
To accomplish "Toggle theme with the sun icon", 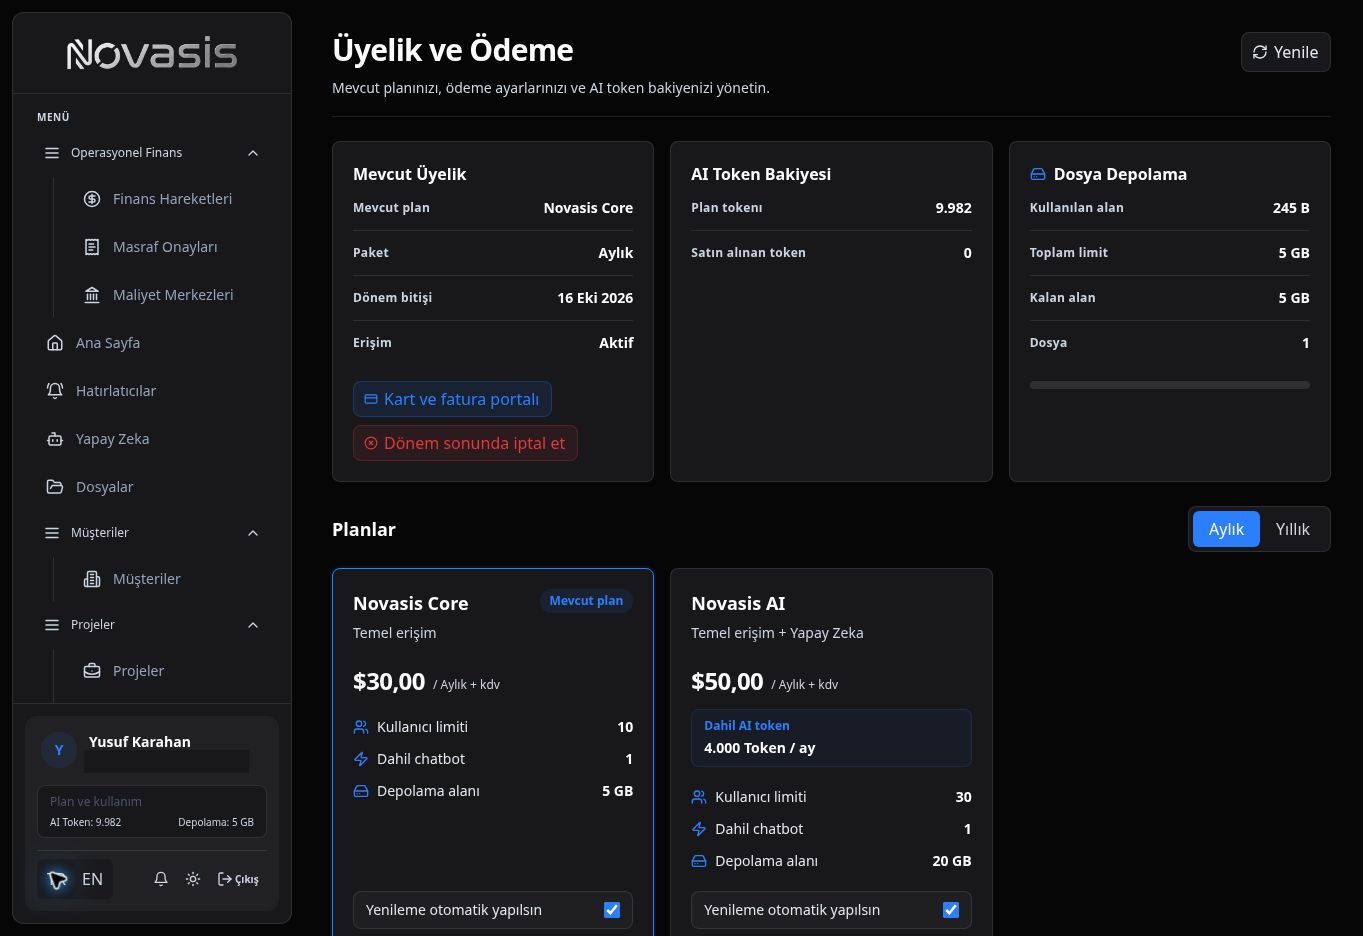I will coord(193,879).
